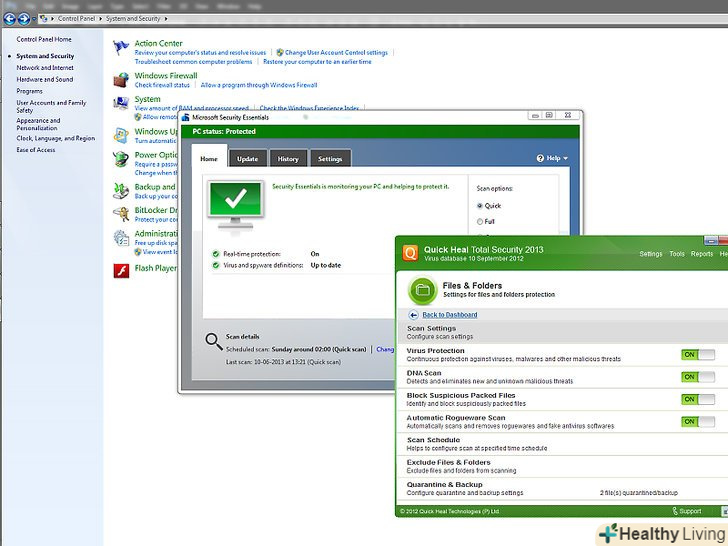Open Check firewall status link
728x546 pixels.
[162, 85]
